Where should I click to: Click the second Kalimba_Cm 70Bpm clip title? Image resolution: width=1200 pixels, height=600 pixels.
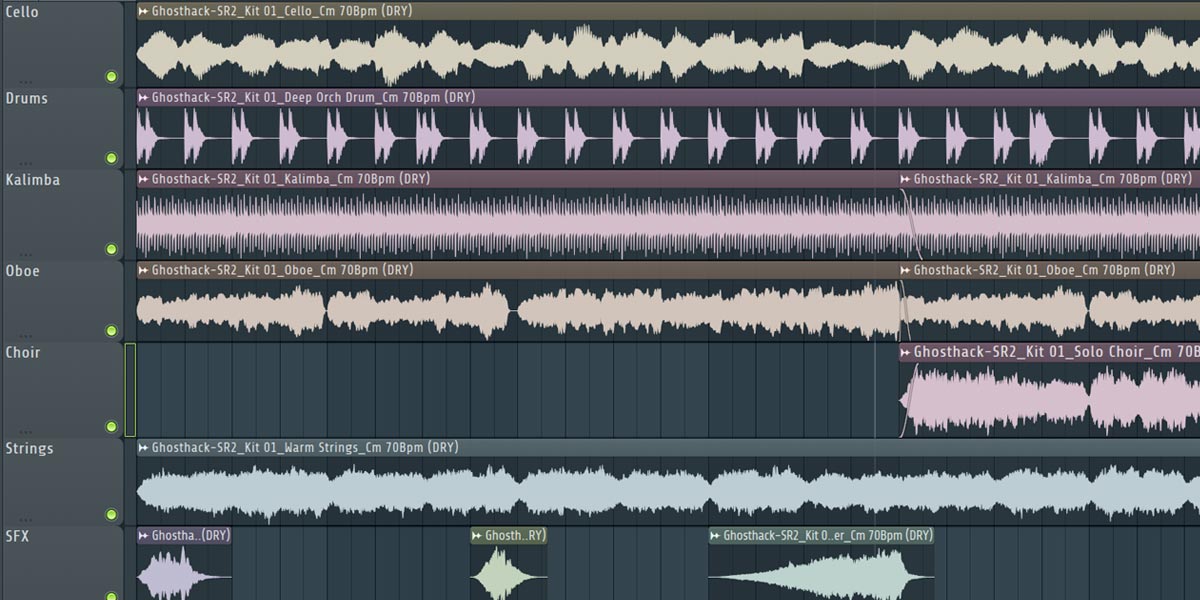pyautogui.click(x=1052, y=179)
